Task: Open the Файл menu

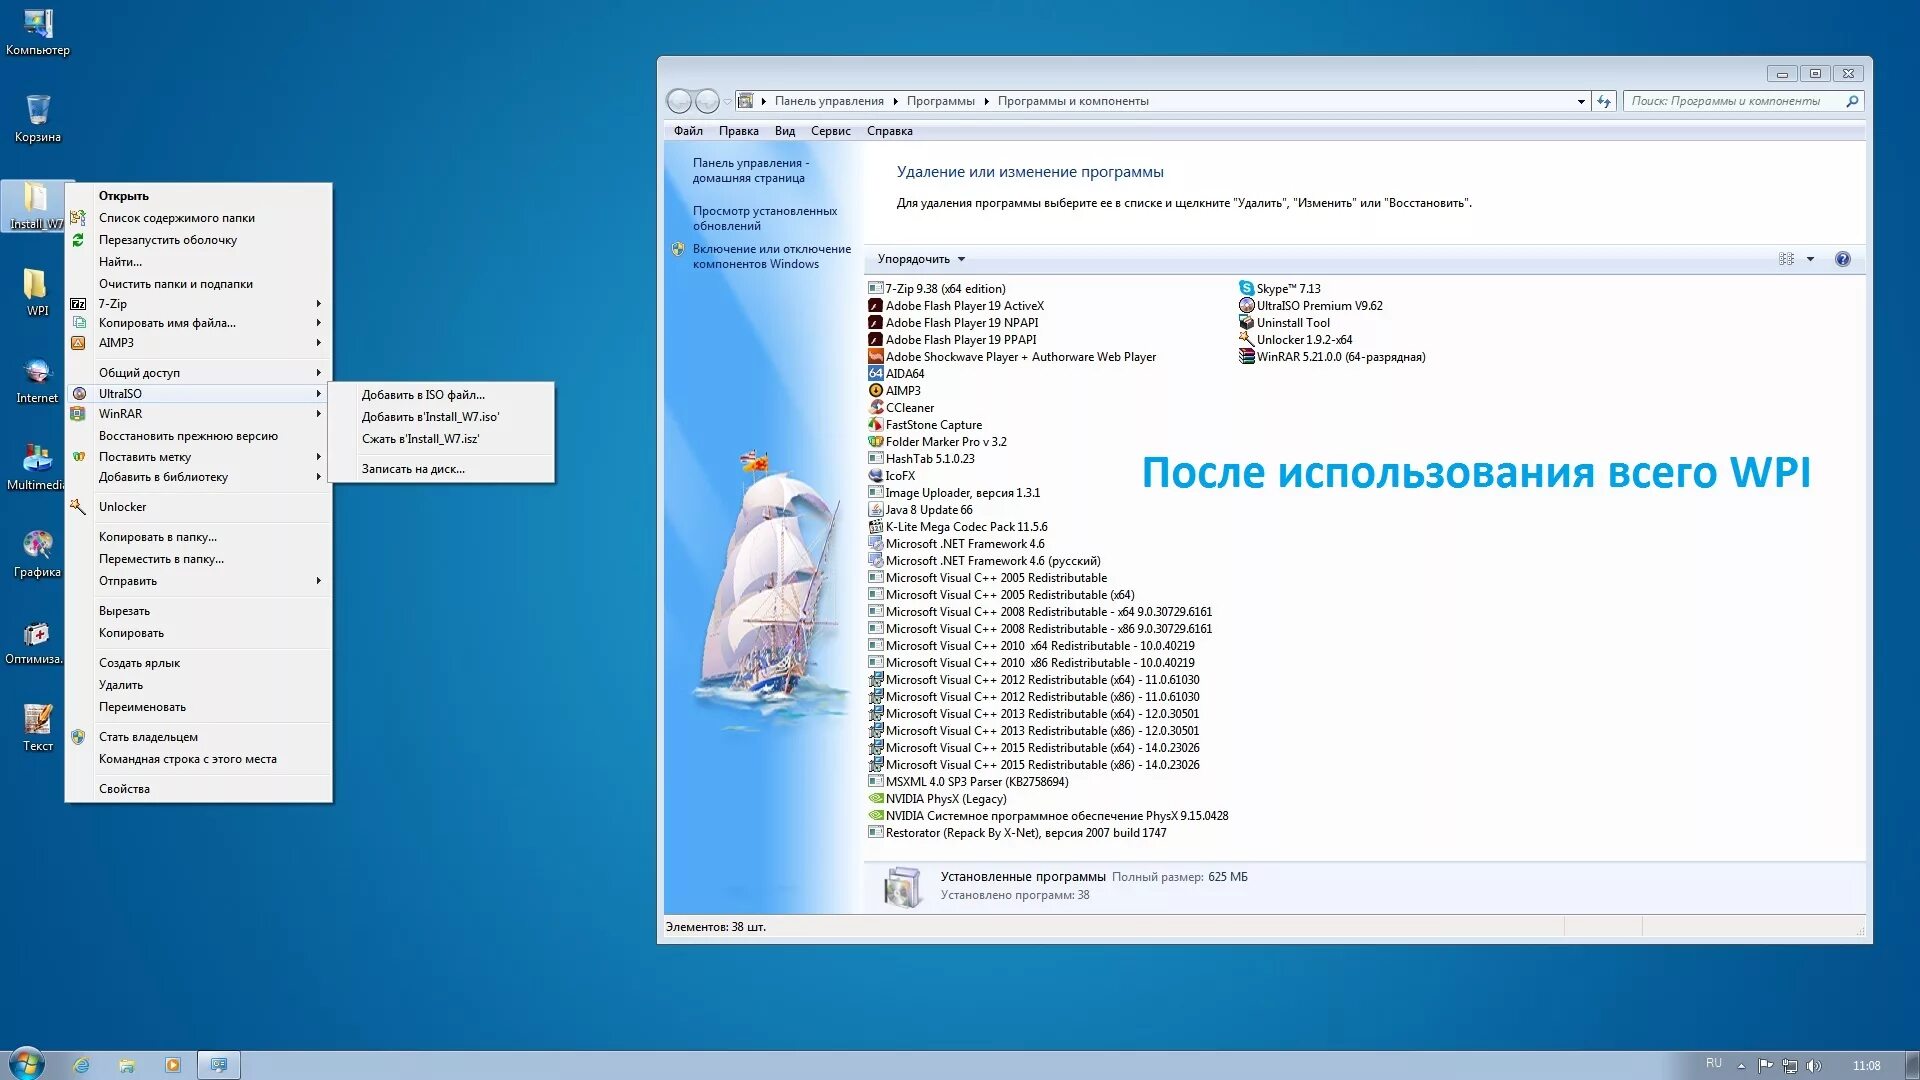Action: pos(688,131)
